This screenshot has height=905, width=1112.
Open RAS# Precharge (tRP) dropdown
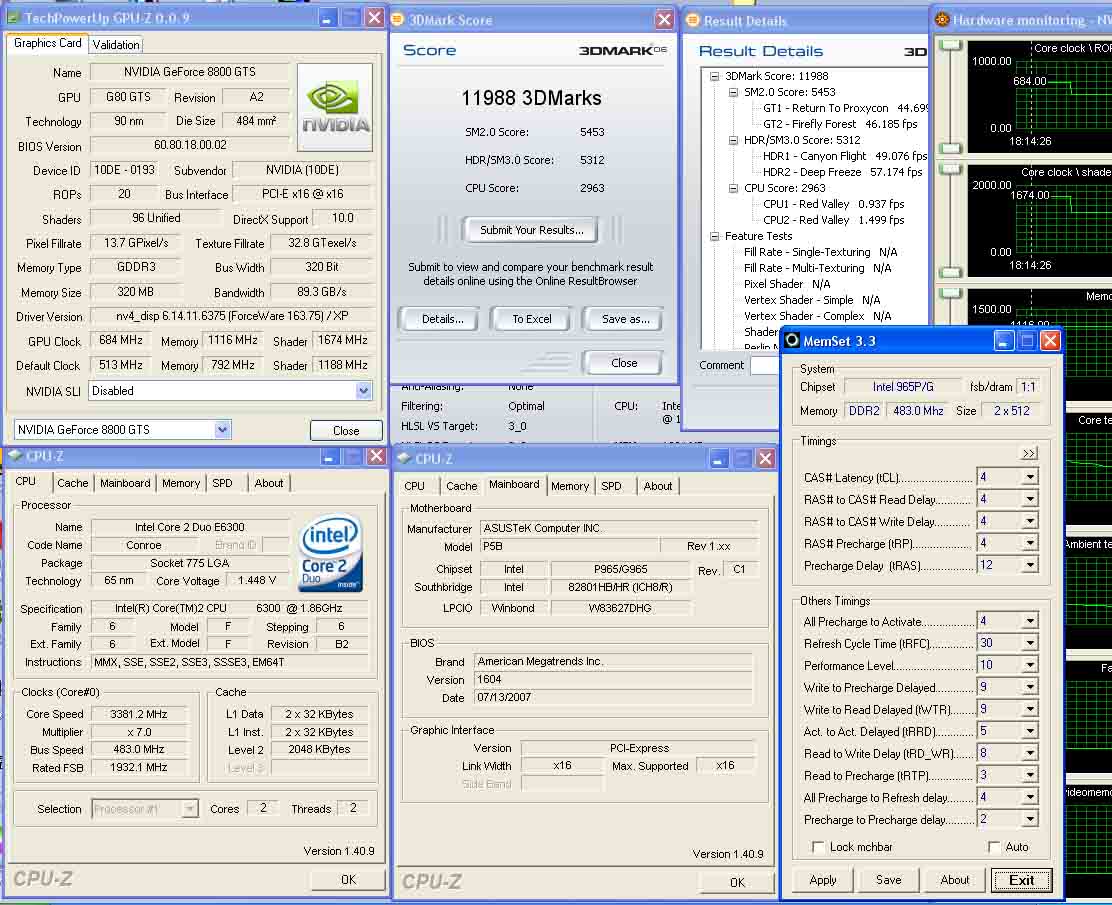pyautogui.click(x=1030, y=543)
